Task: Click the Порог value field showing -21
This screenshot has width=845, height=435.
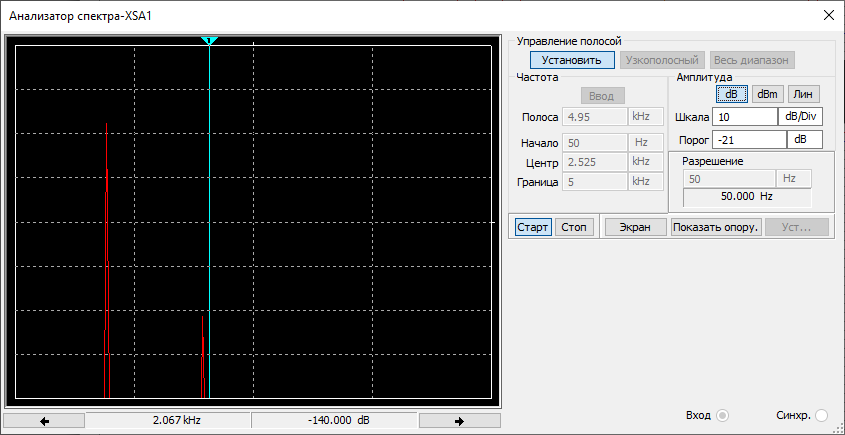Action: [749, 140]
